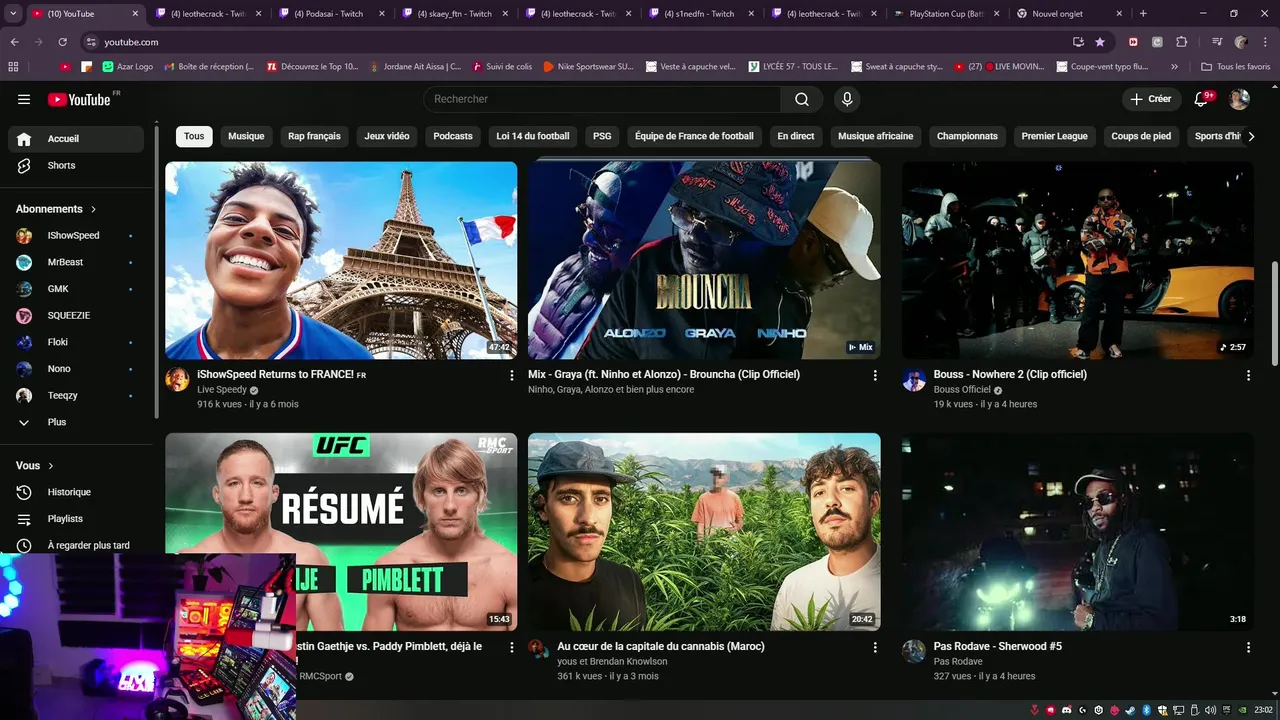Open MrBeast subscription channel
The height and width of the screenshot is (720, 1280).
click(x=76, y=262)
